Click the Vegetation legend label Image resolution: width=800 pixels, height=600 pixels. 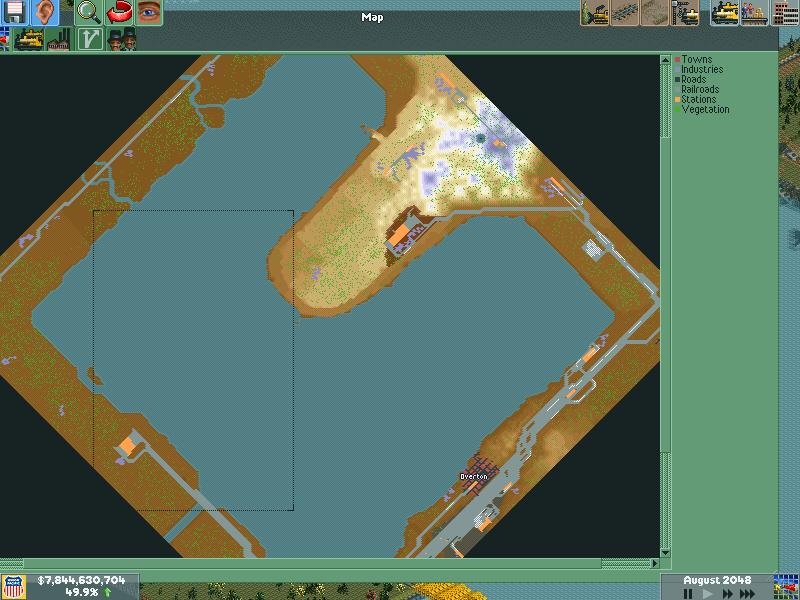706,109
